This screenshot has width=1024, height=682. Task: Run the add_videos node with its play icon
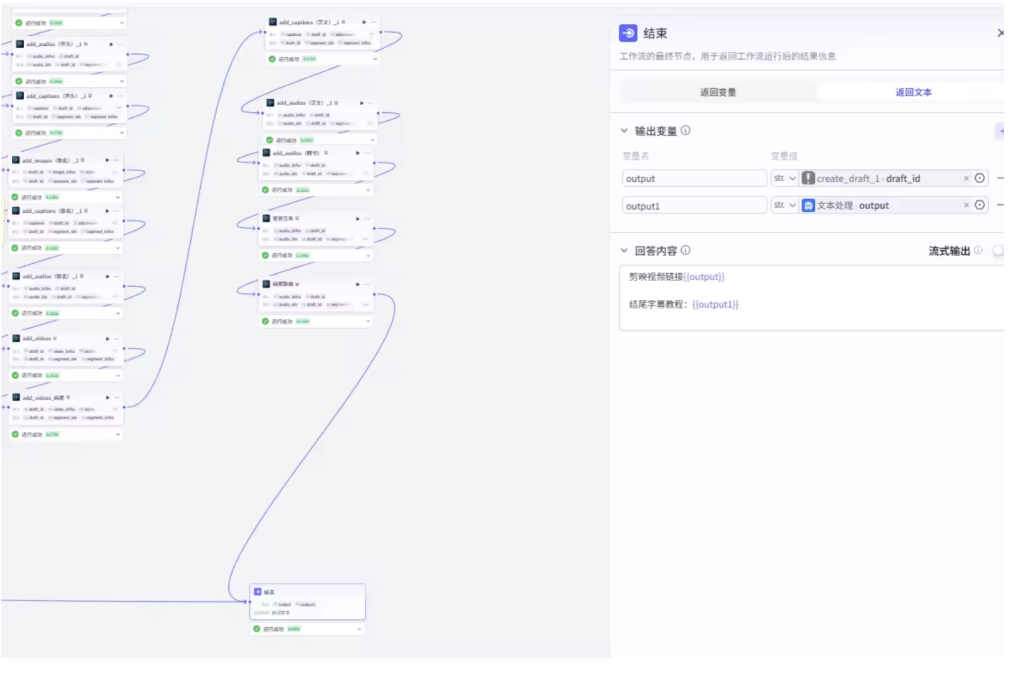pos(105,338)
